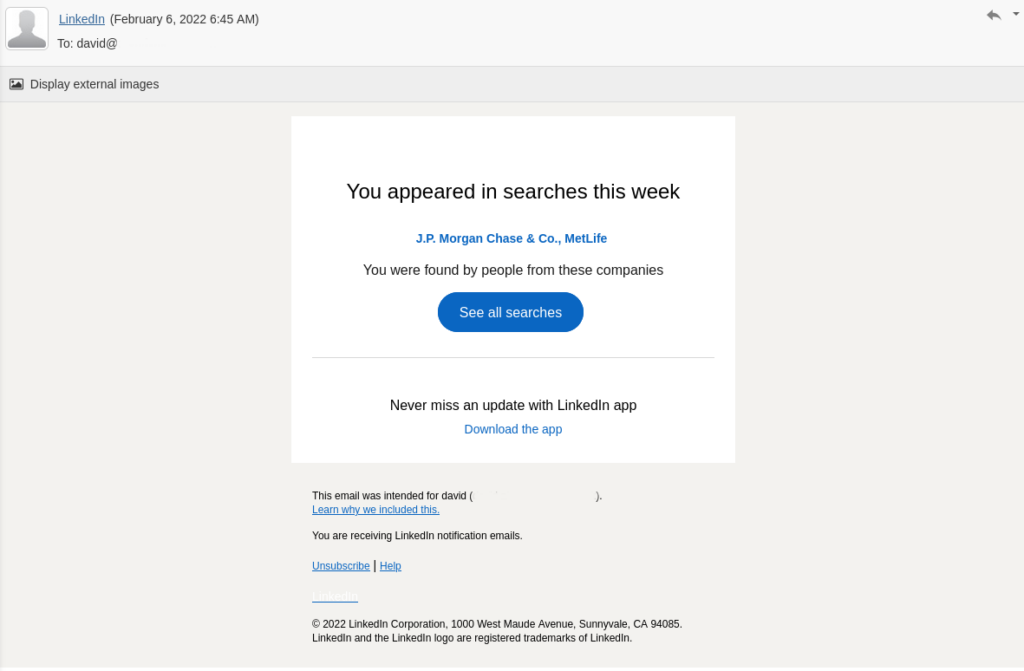Follow the "Download the app" link
Image resolution: width=1024 pixels, height=671 pixels.
pyautogui.click(x=513, y=429)
